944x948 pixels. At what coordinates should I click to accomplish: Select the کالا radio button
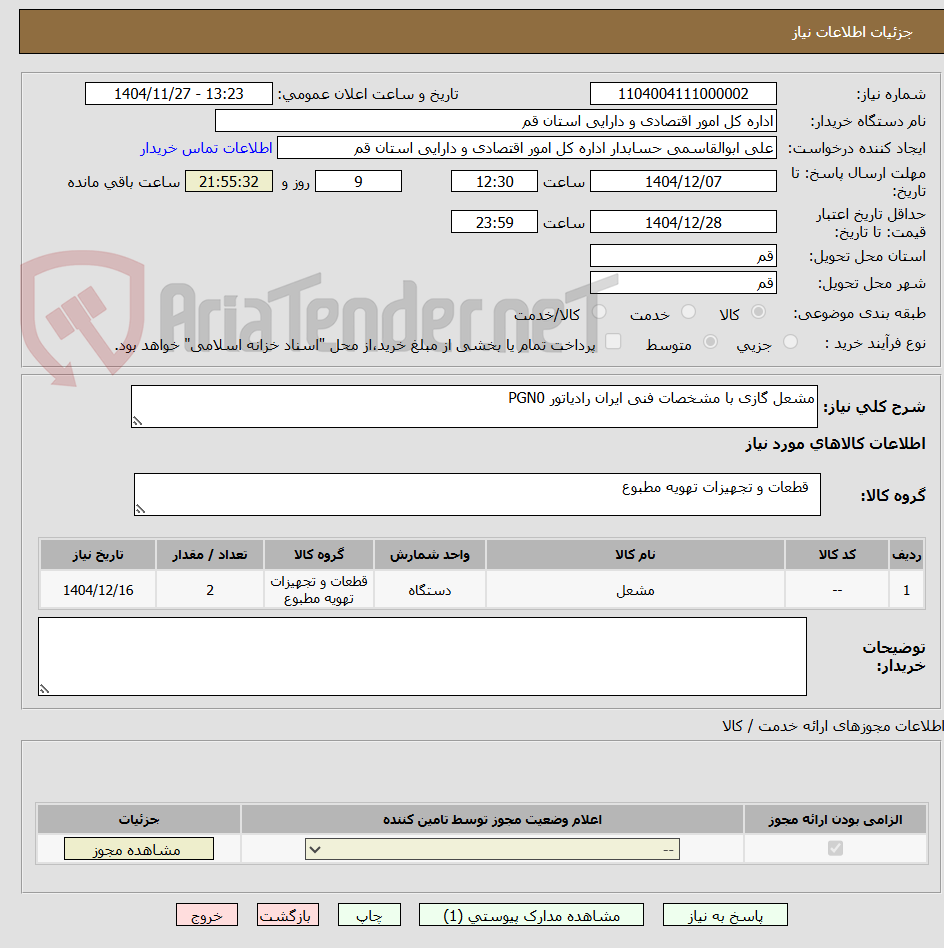click(x=758, y=312)
